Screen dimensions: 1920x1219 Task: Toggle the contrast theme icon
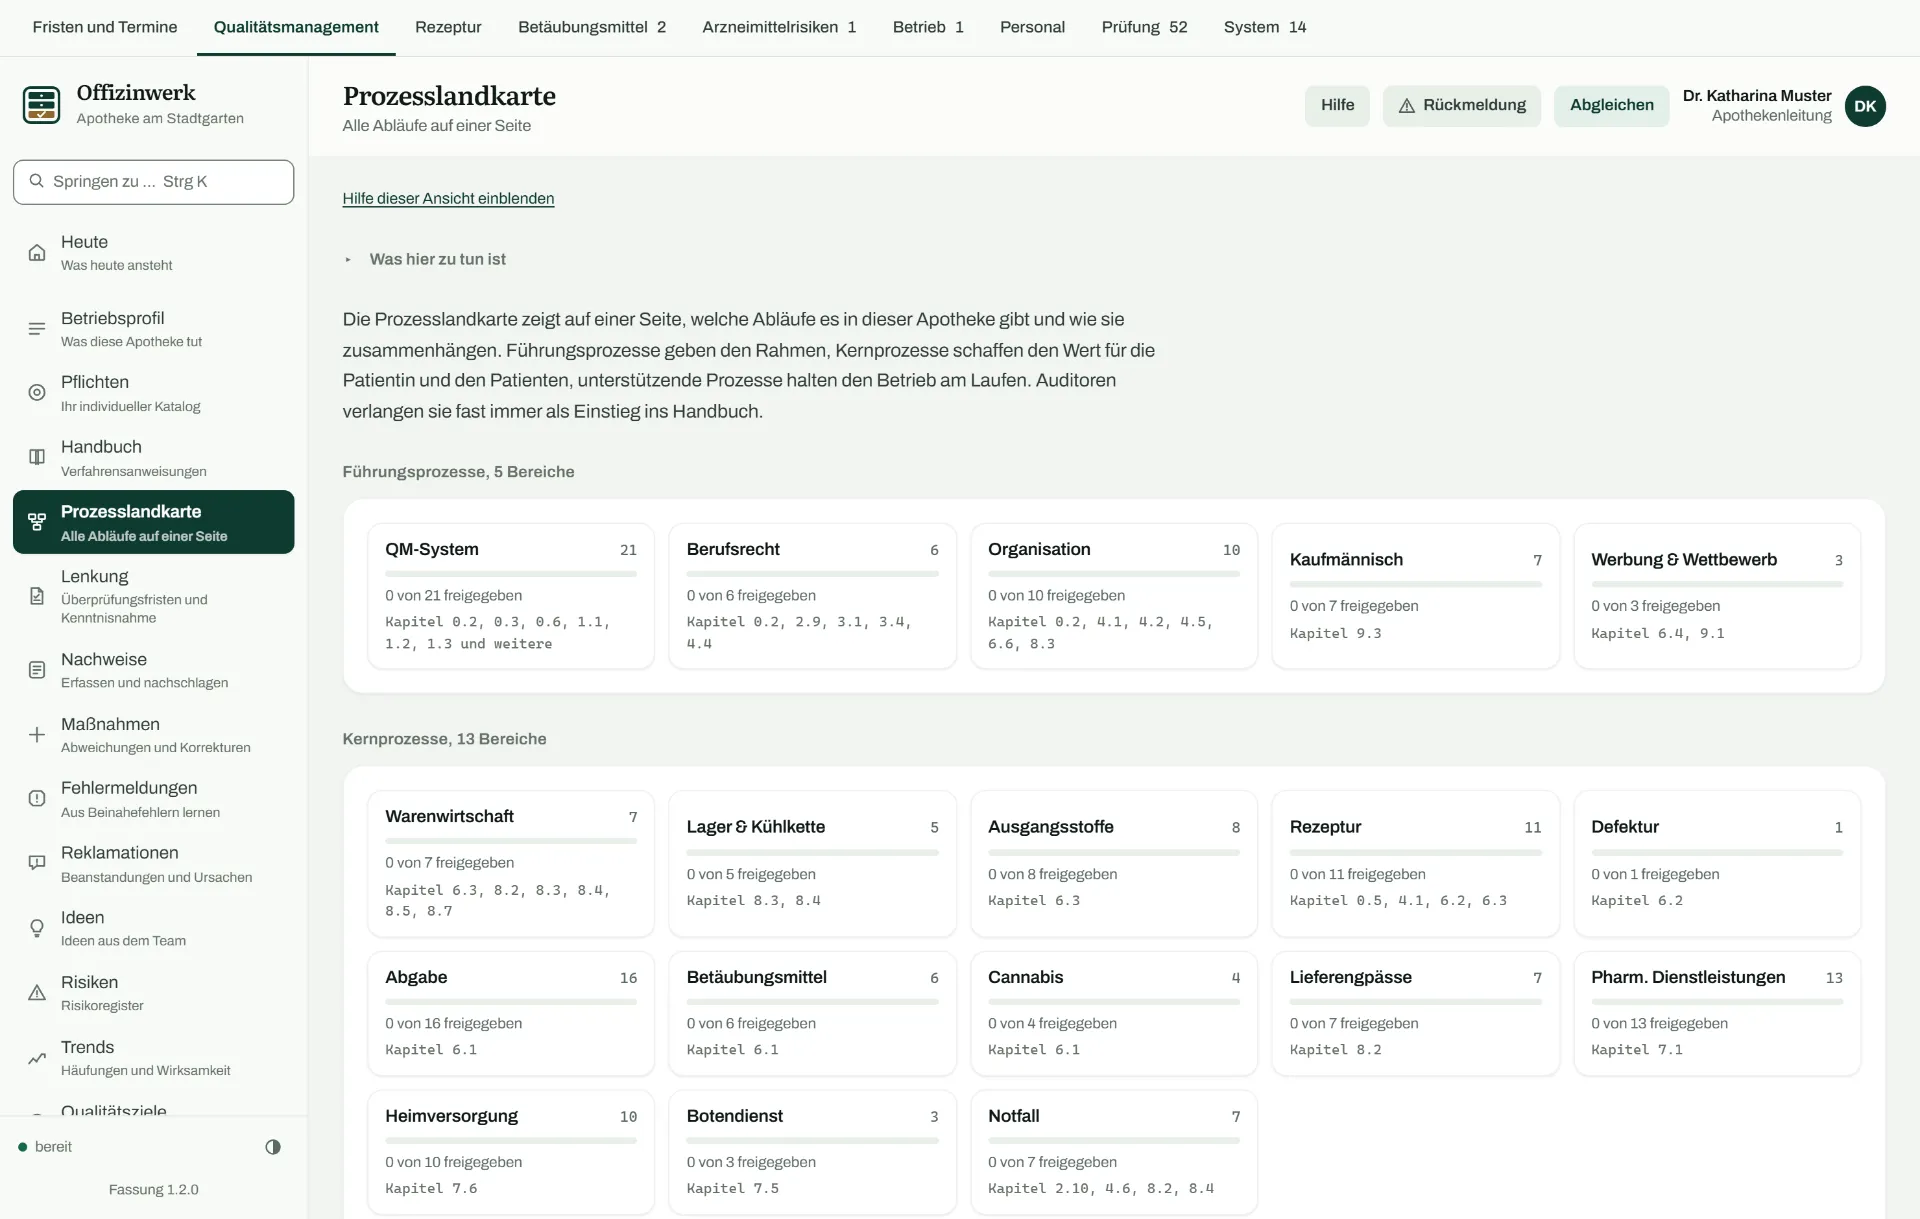click(273, 1147)
